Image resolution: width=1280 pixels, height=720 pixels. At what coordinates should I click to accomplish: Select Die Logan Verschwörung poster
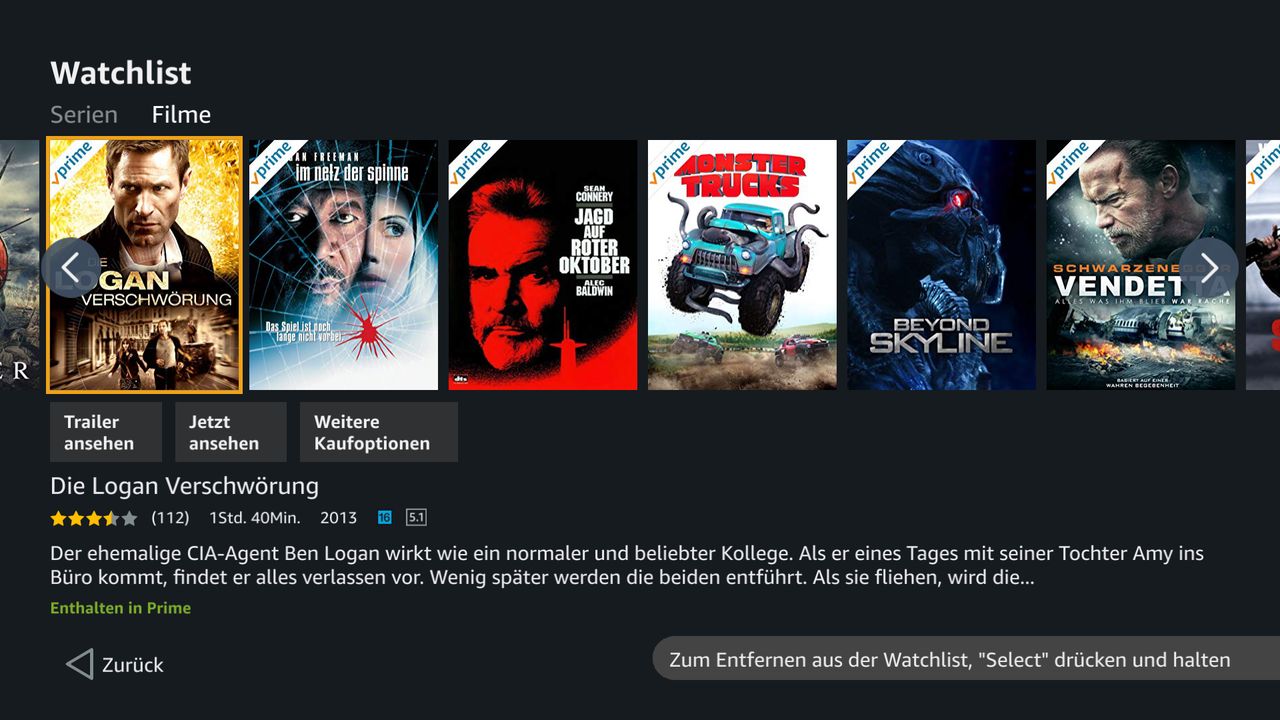coord(144,265)
